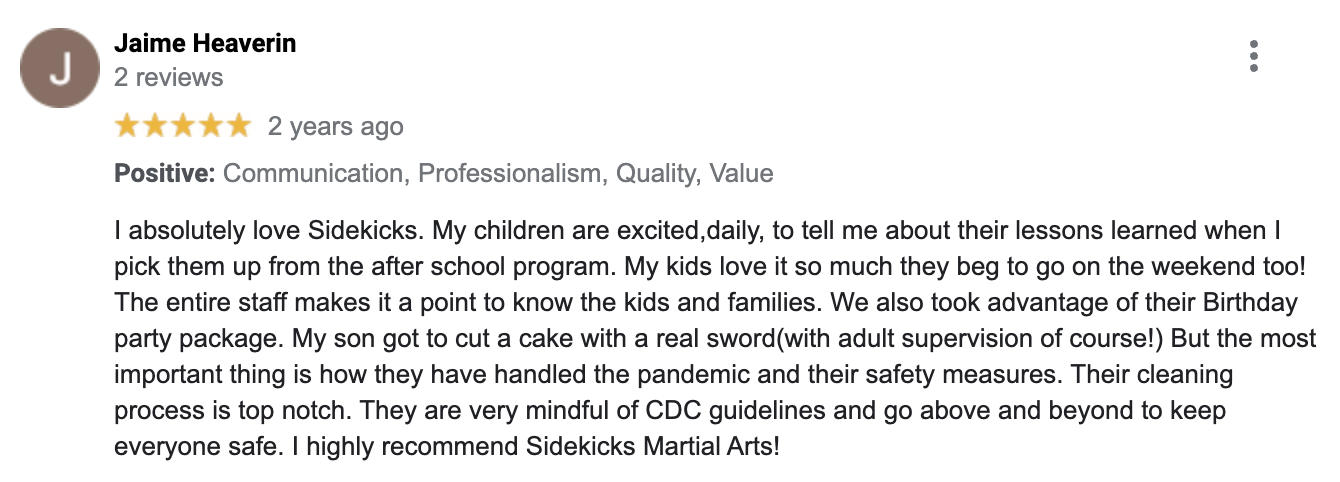Click the "2 reviews" count text
Screen dimensions: 1340x482
169,77
